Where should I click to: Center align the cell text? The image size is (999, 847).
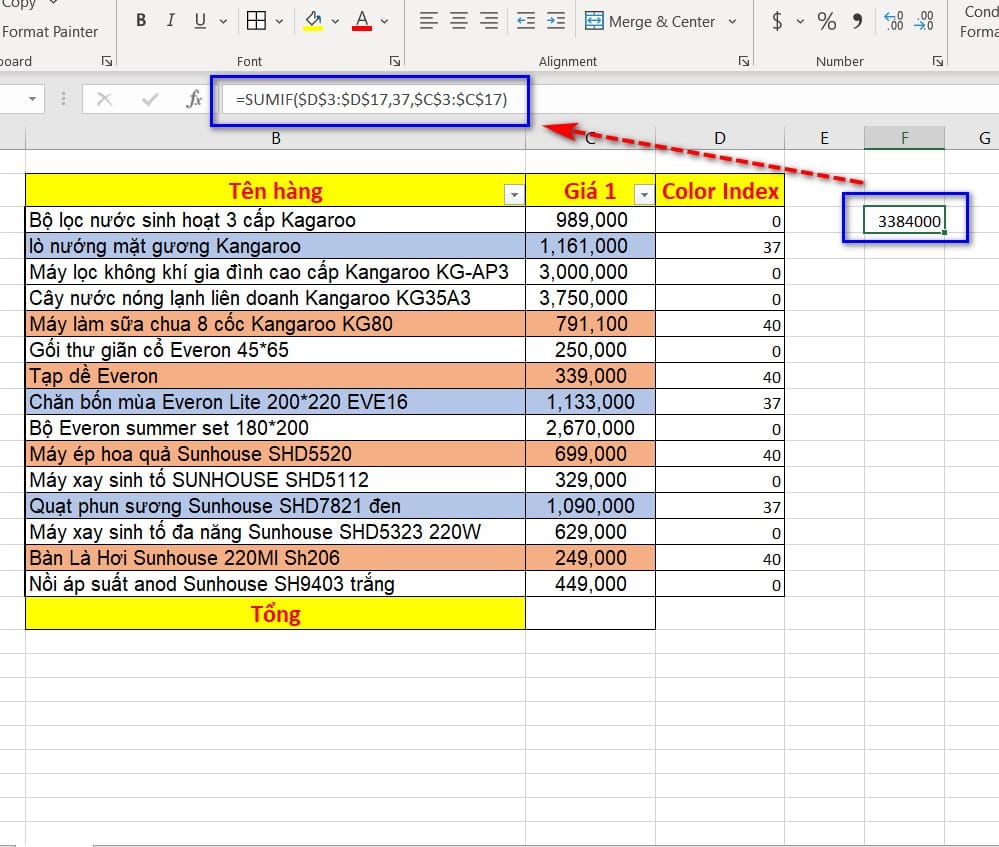[x=459, y=21]
